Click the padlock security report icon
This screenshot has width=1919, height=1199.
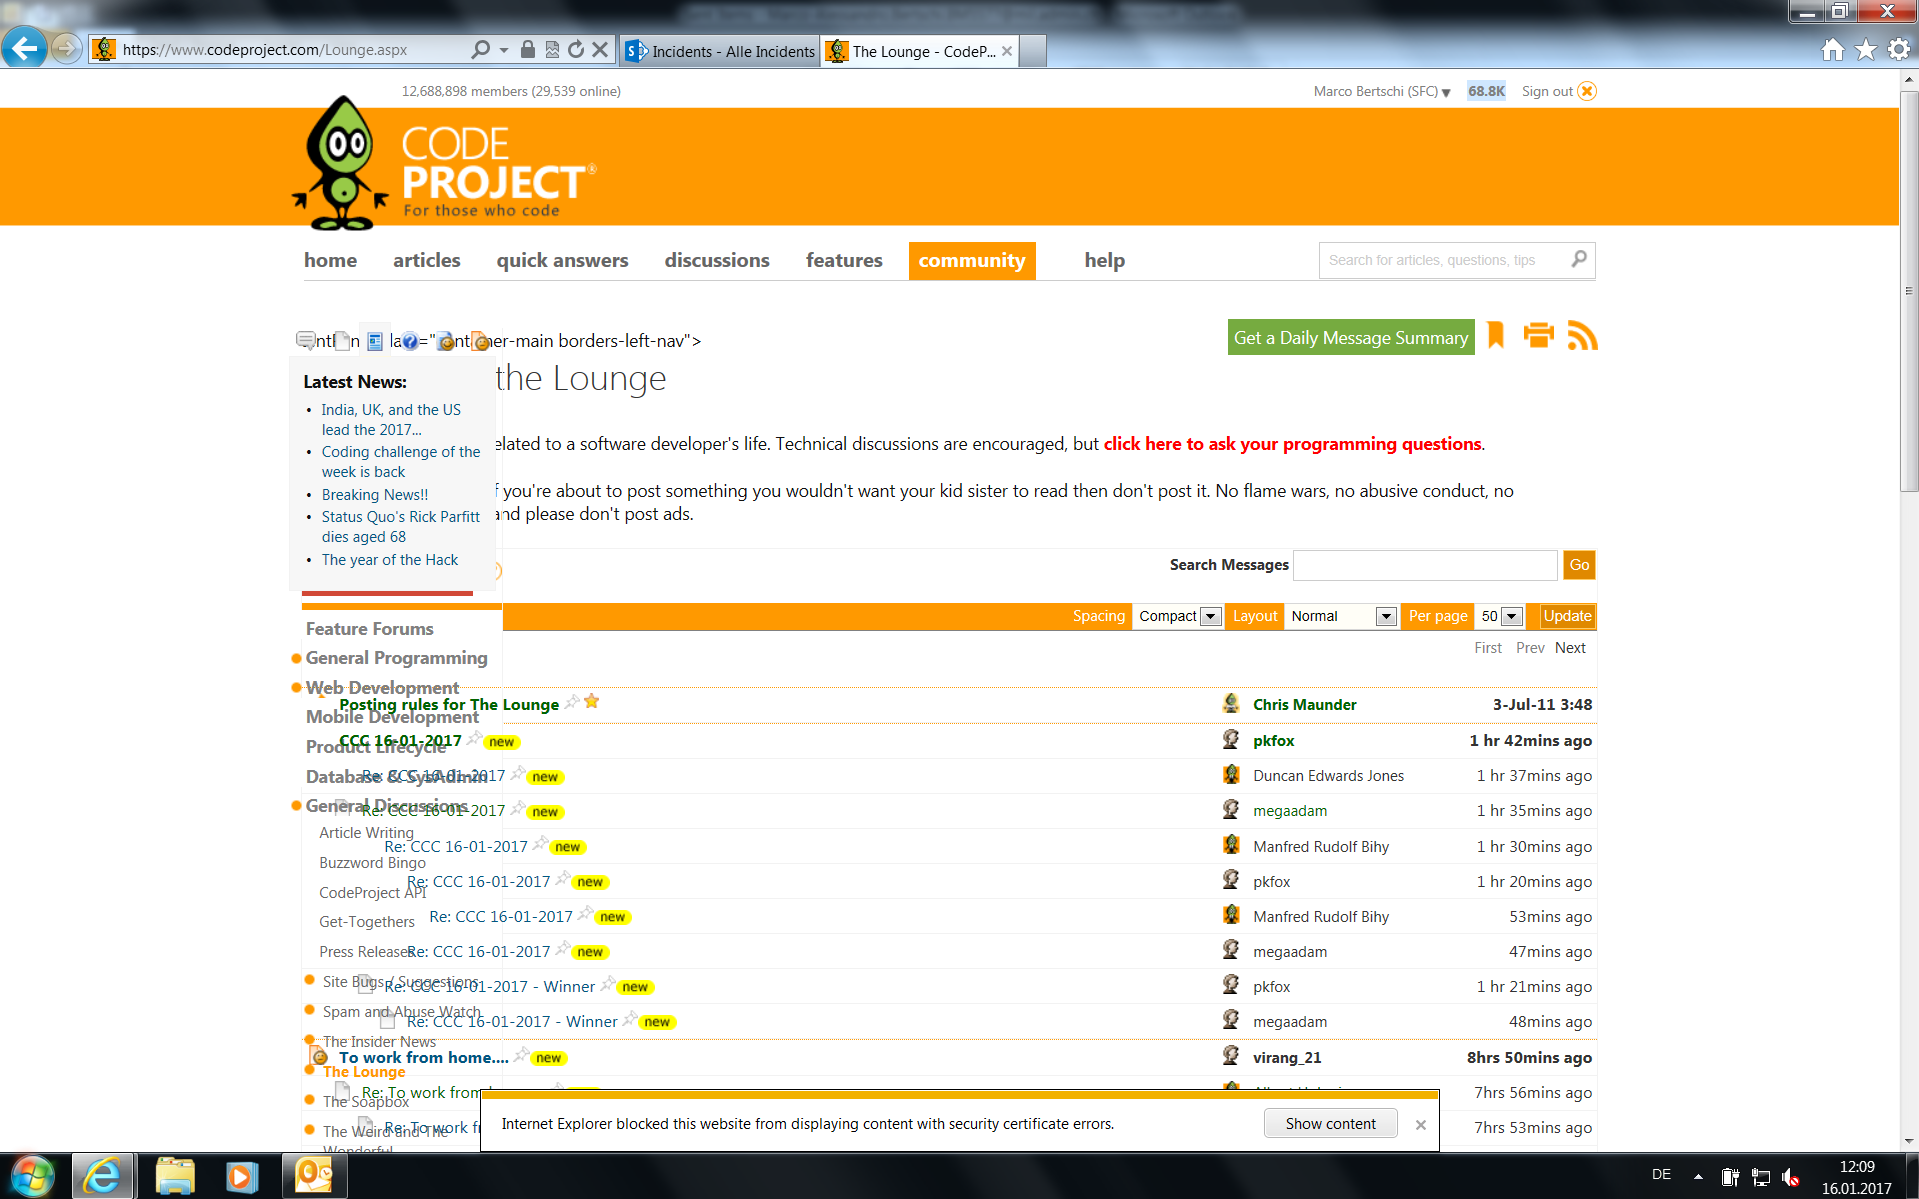click(x=528, y=49)
